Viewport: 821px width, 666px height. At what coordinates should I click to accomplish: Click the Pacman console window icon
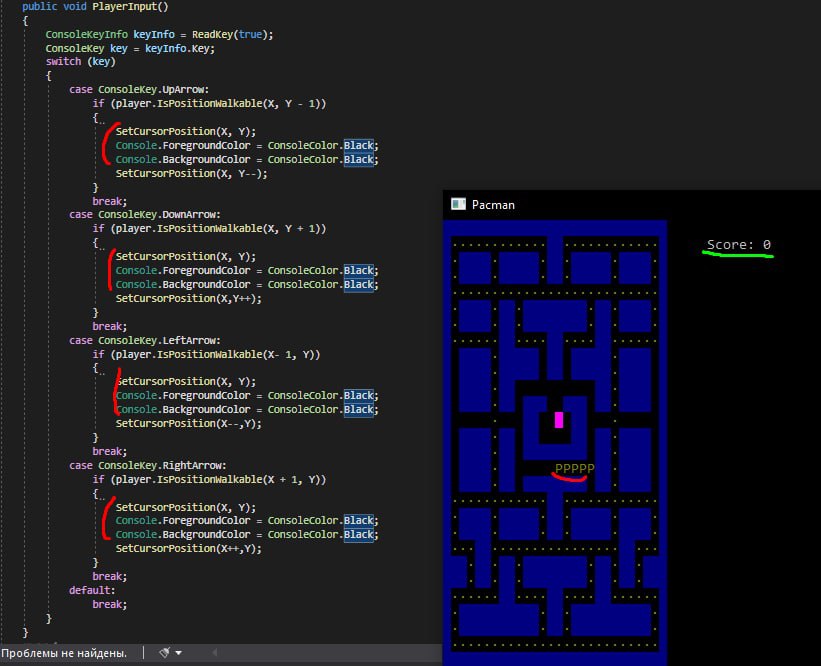tap(458, 204)
